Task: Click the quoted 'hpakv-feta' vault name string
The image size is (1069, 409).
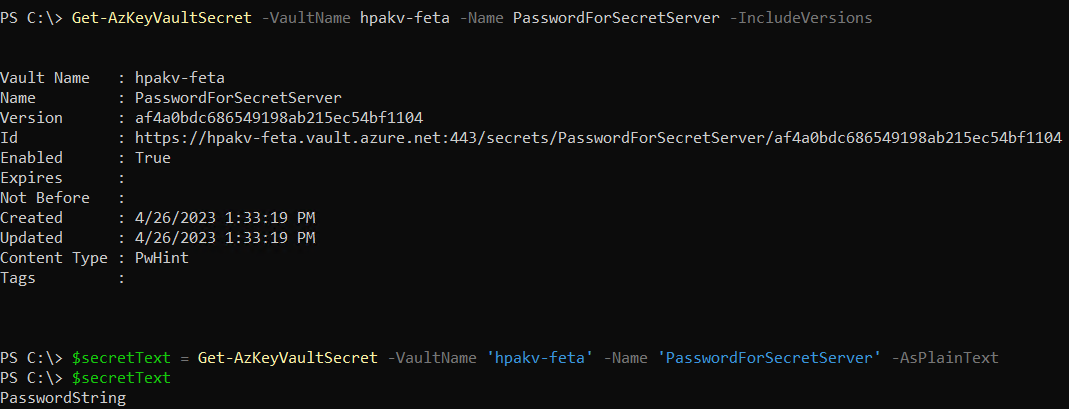Action: pos(544,358)
